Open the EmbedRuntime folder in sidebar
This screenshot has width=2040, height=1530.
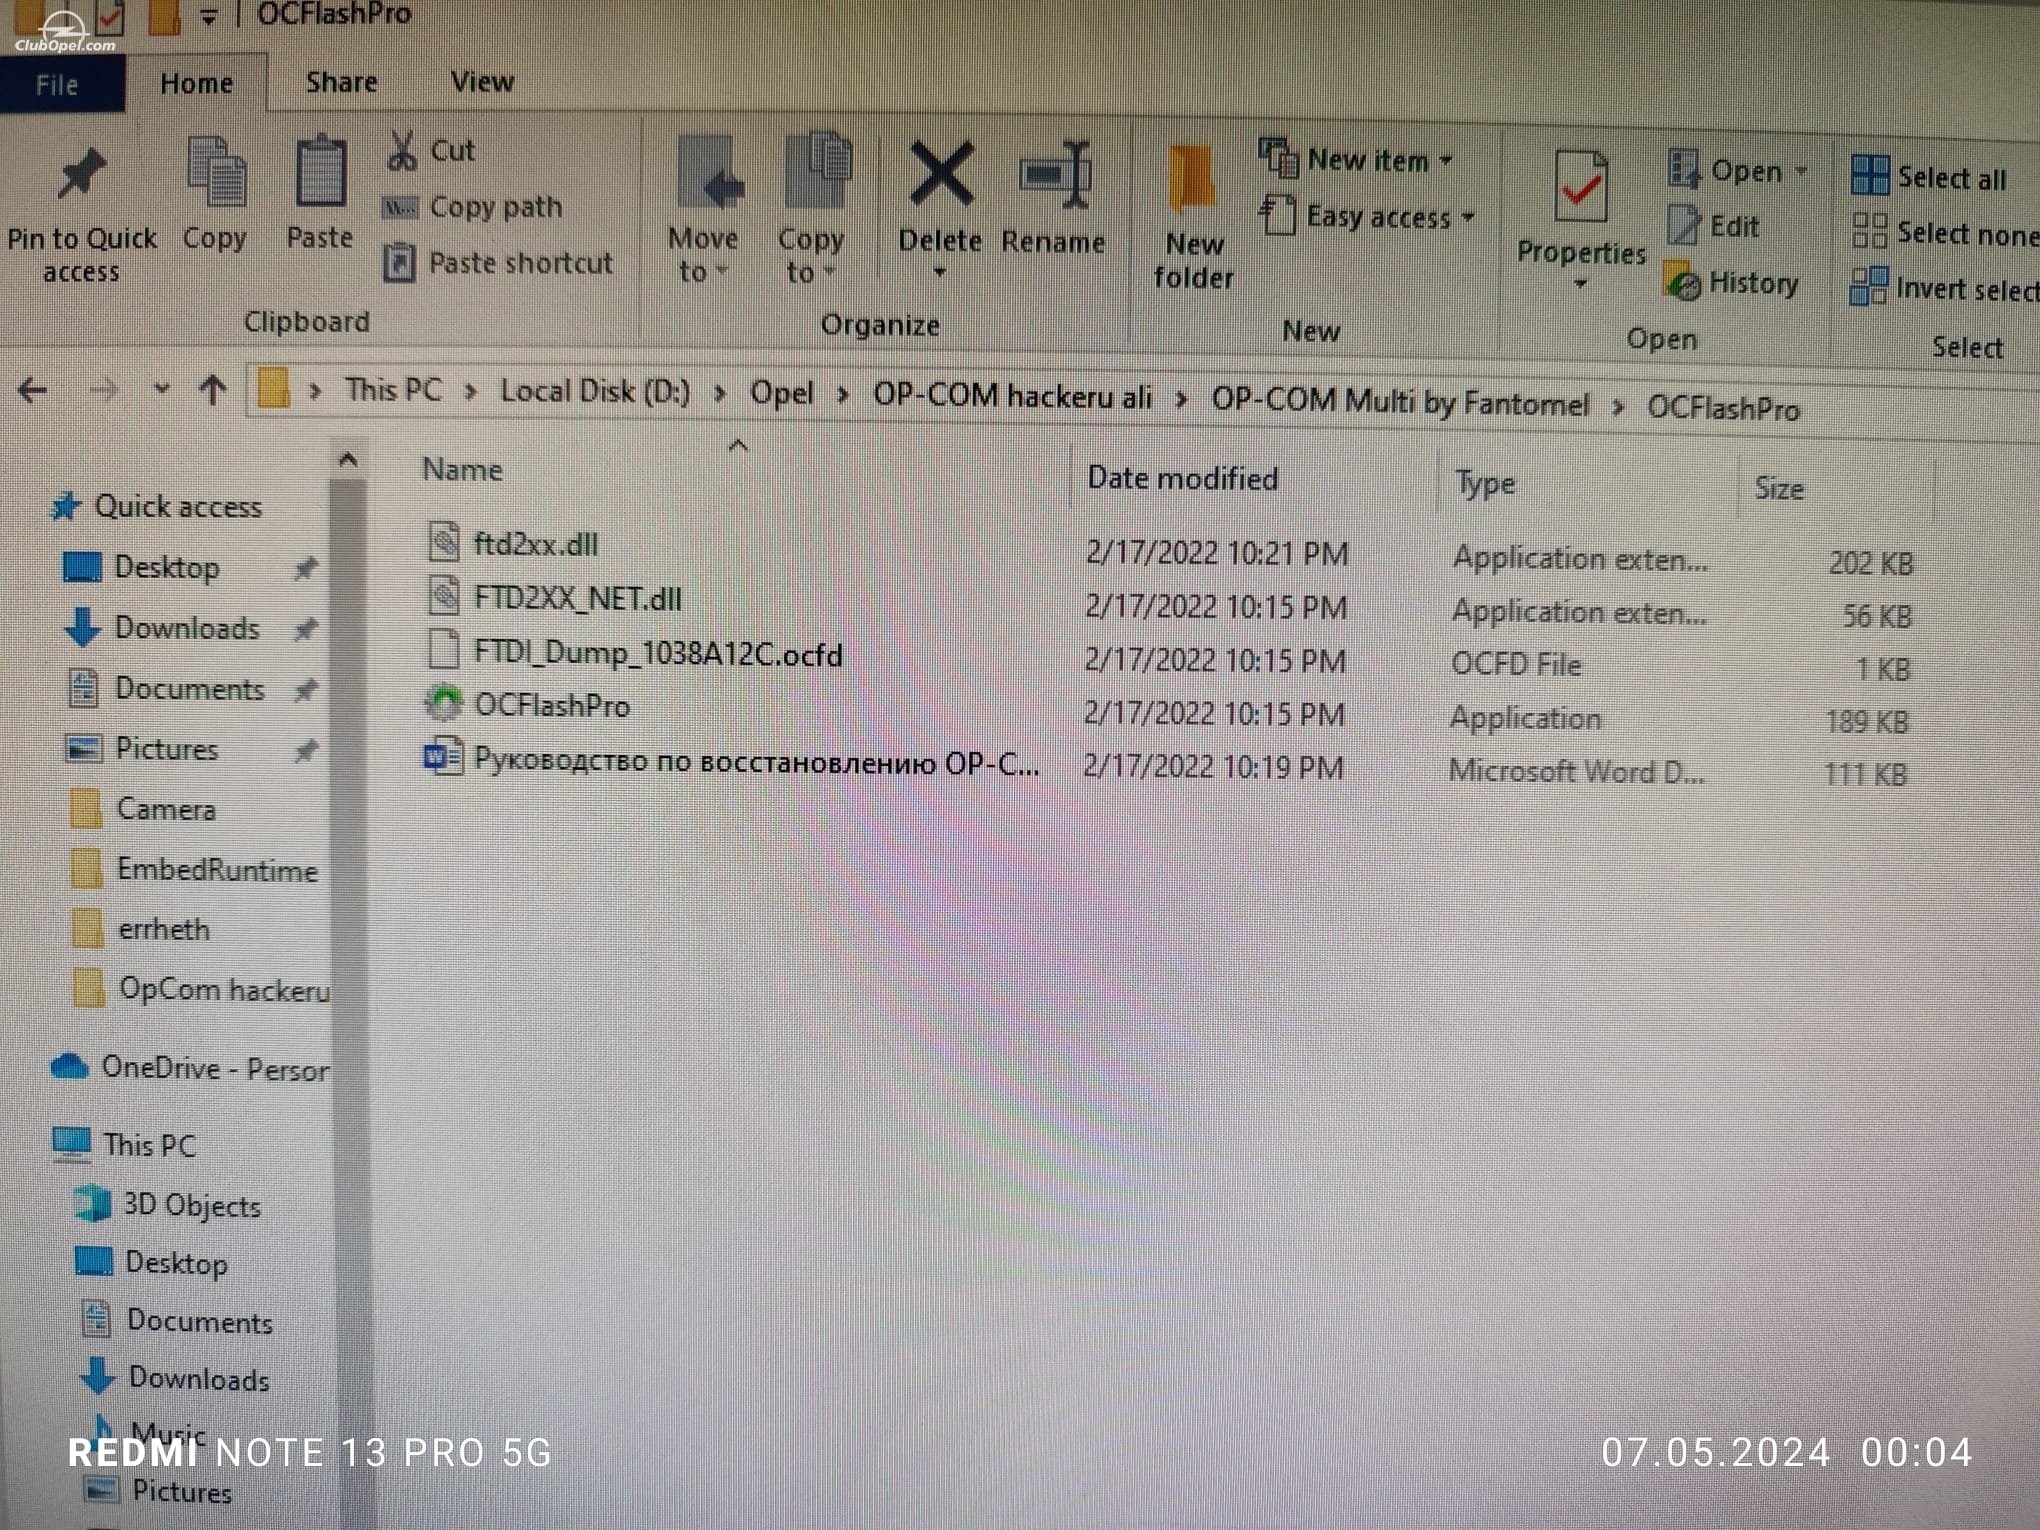coord(216,869)
